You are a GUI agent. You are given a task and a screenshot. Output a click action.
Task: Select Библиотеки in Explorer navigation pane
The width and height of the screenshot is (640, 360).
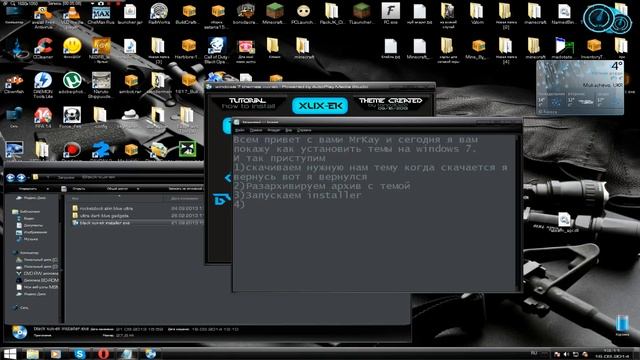click(x=27, y=212)
